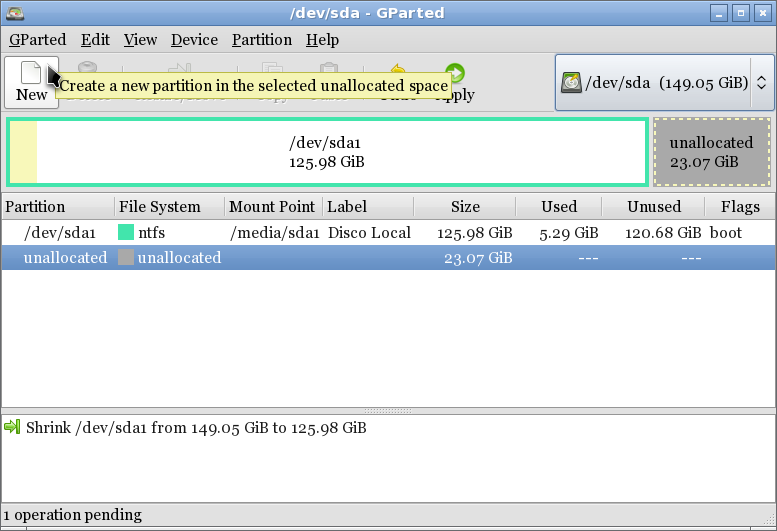The image size is (777, 531).
Task: Open the /dev/sda device dropdown
Action: [663, 82]
